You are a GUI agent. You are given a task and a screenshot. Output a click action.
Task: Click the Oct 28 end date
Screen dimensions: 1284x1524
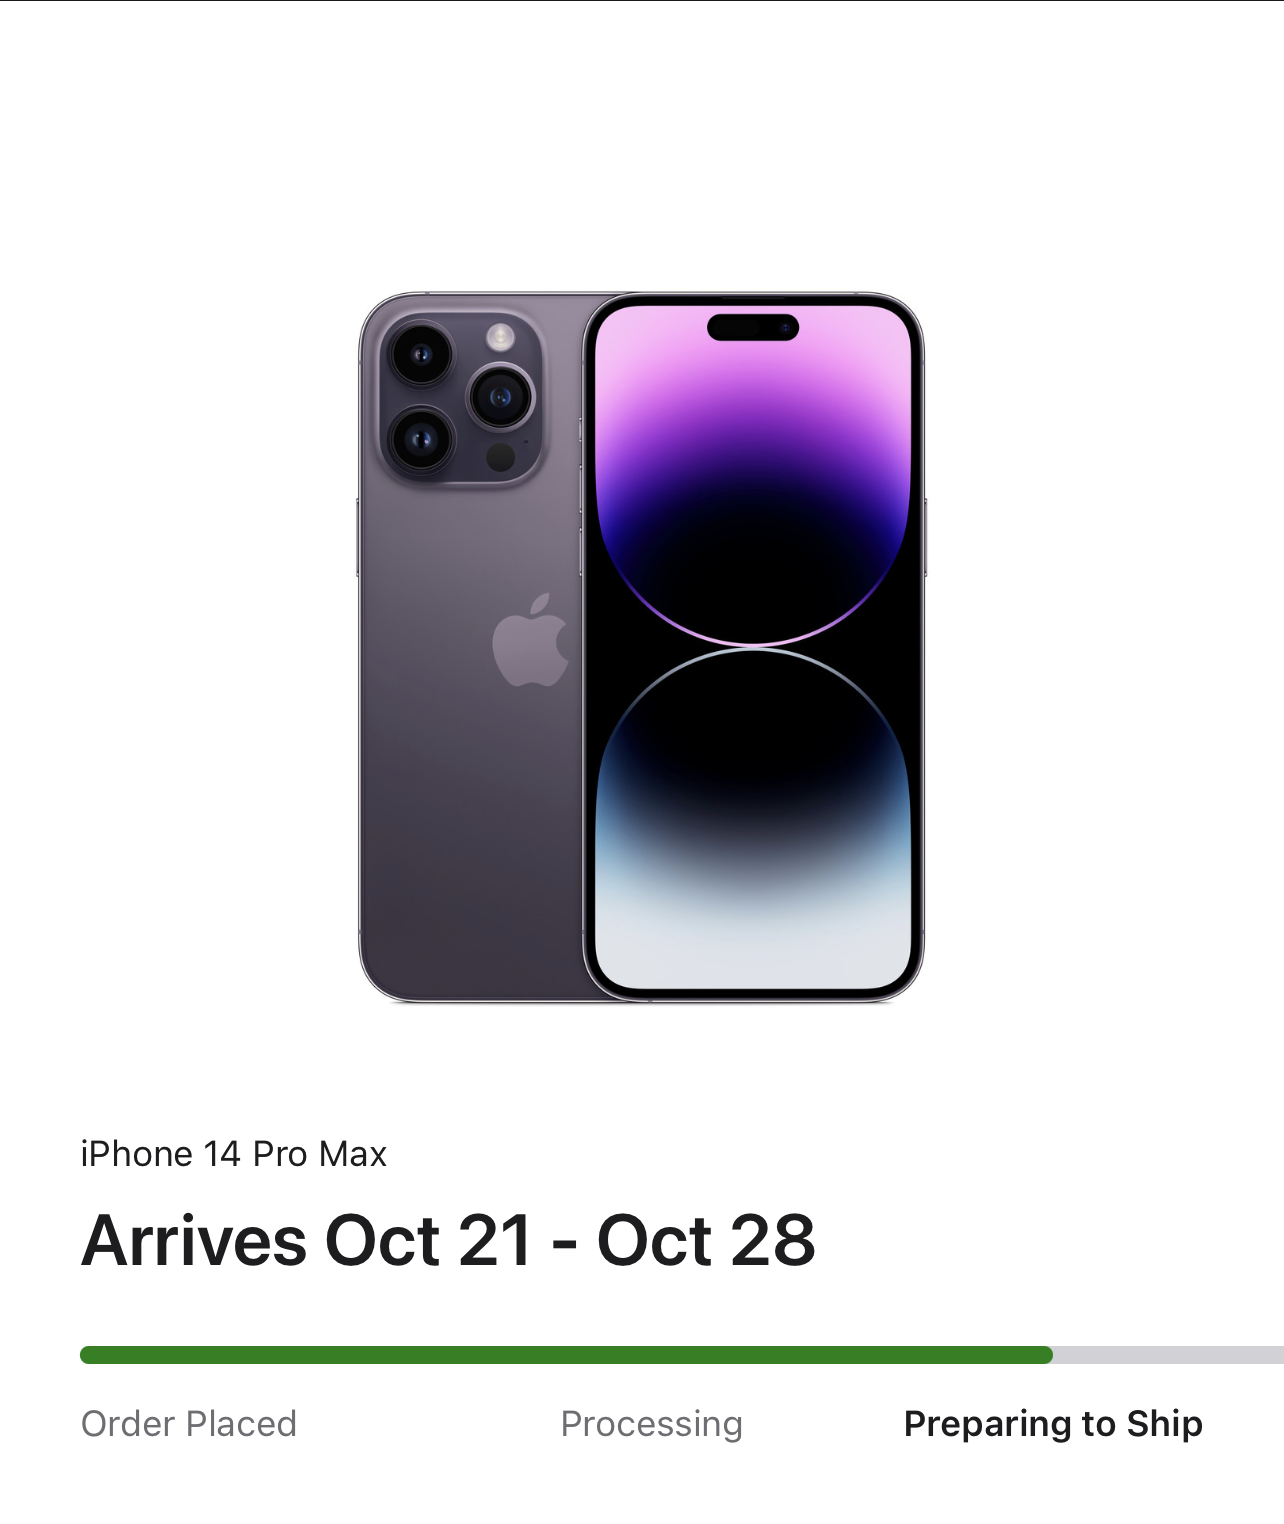[x=706, y=1240]
